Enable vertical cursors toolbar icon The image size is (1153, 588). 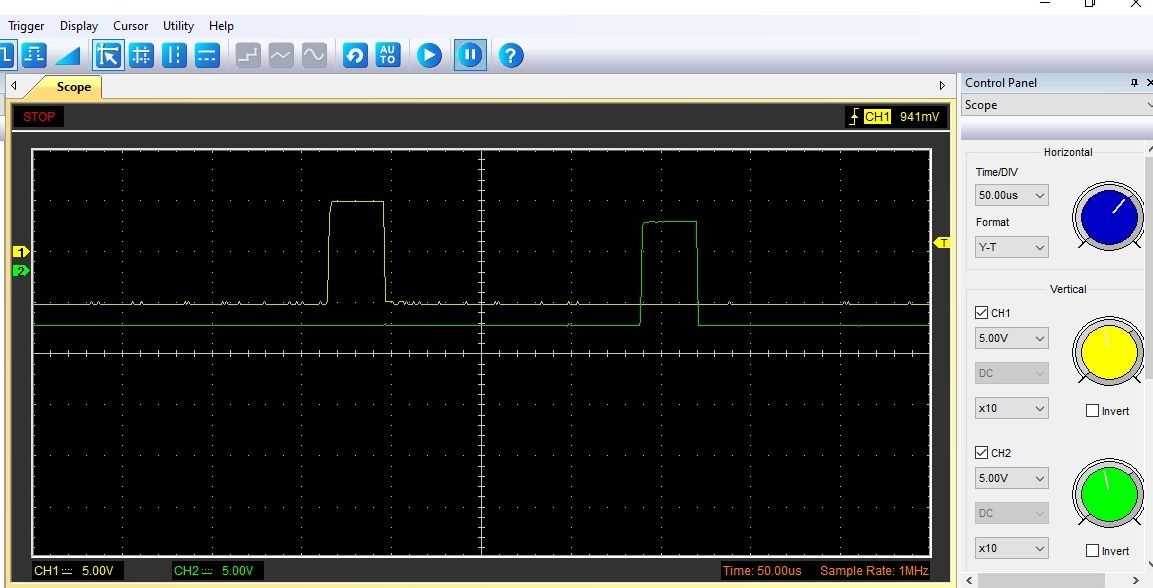174,55
